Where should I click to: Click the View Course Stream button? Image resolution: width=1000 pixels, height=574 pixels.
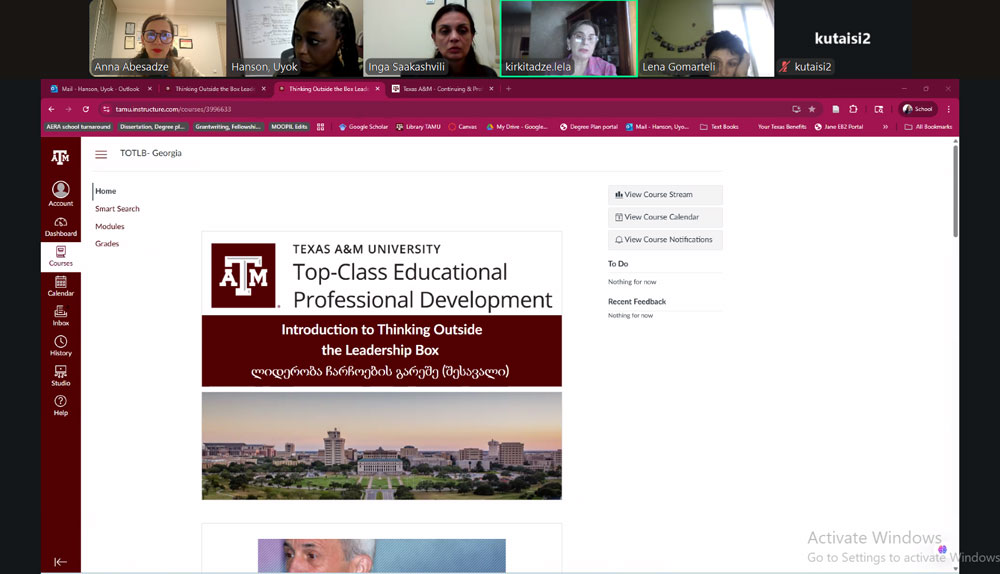[665, 195]
